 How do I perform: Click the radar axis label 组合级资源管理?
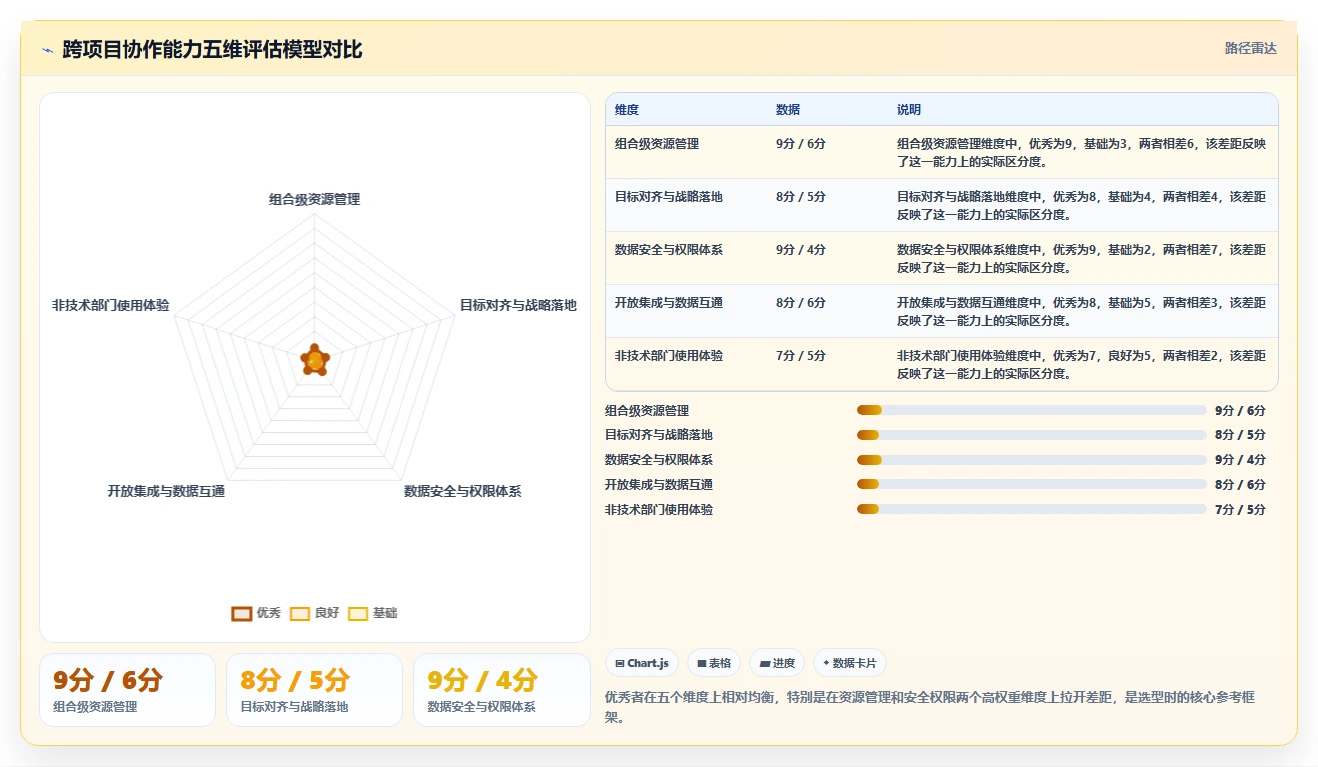pyautogui.click(x=314, y=199)
